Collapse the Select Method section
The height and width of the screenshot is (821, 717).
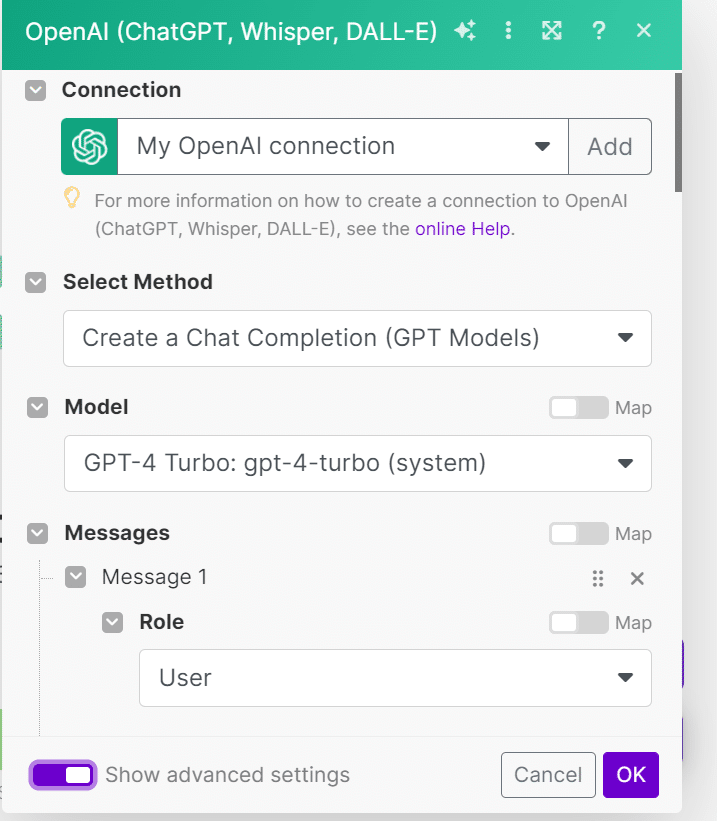click(36, 283)
